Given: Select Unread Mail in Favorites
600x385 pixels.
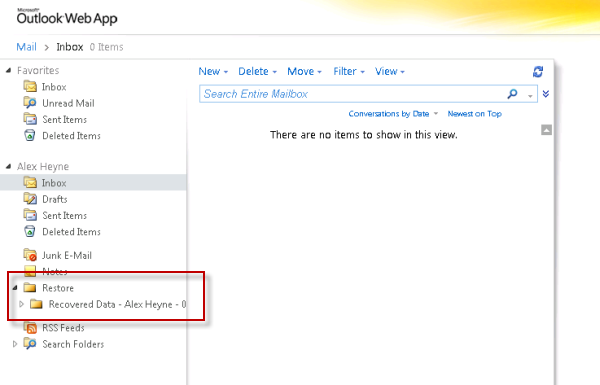Looking at the screenshot, I should pyautogui.click(x=68, y=103).
